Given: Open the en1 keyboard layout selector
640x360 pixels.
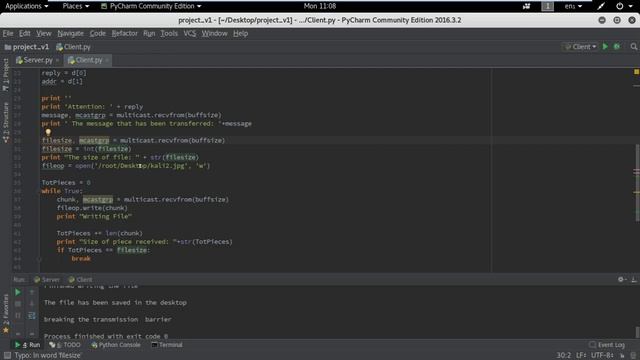Looking at the screenshot, I should coord(573,6).
